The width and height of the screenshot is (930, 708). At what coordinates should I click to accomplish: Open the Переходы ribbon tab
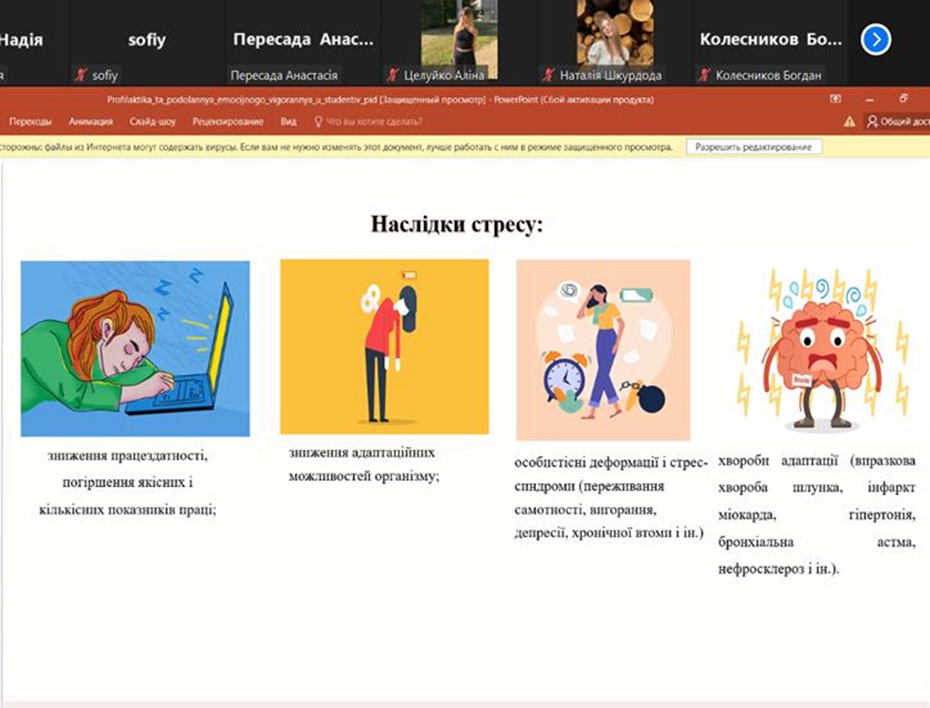coord(30,122)
